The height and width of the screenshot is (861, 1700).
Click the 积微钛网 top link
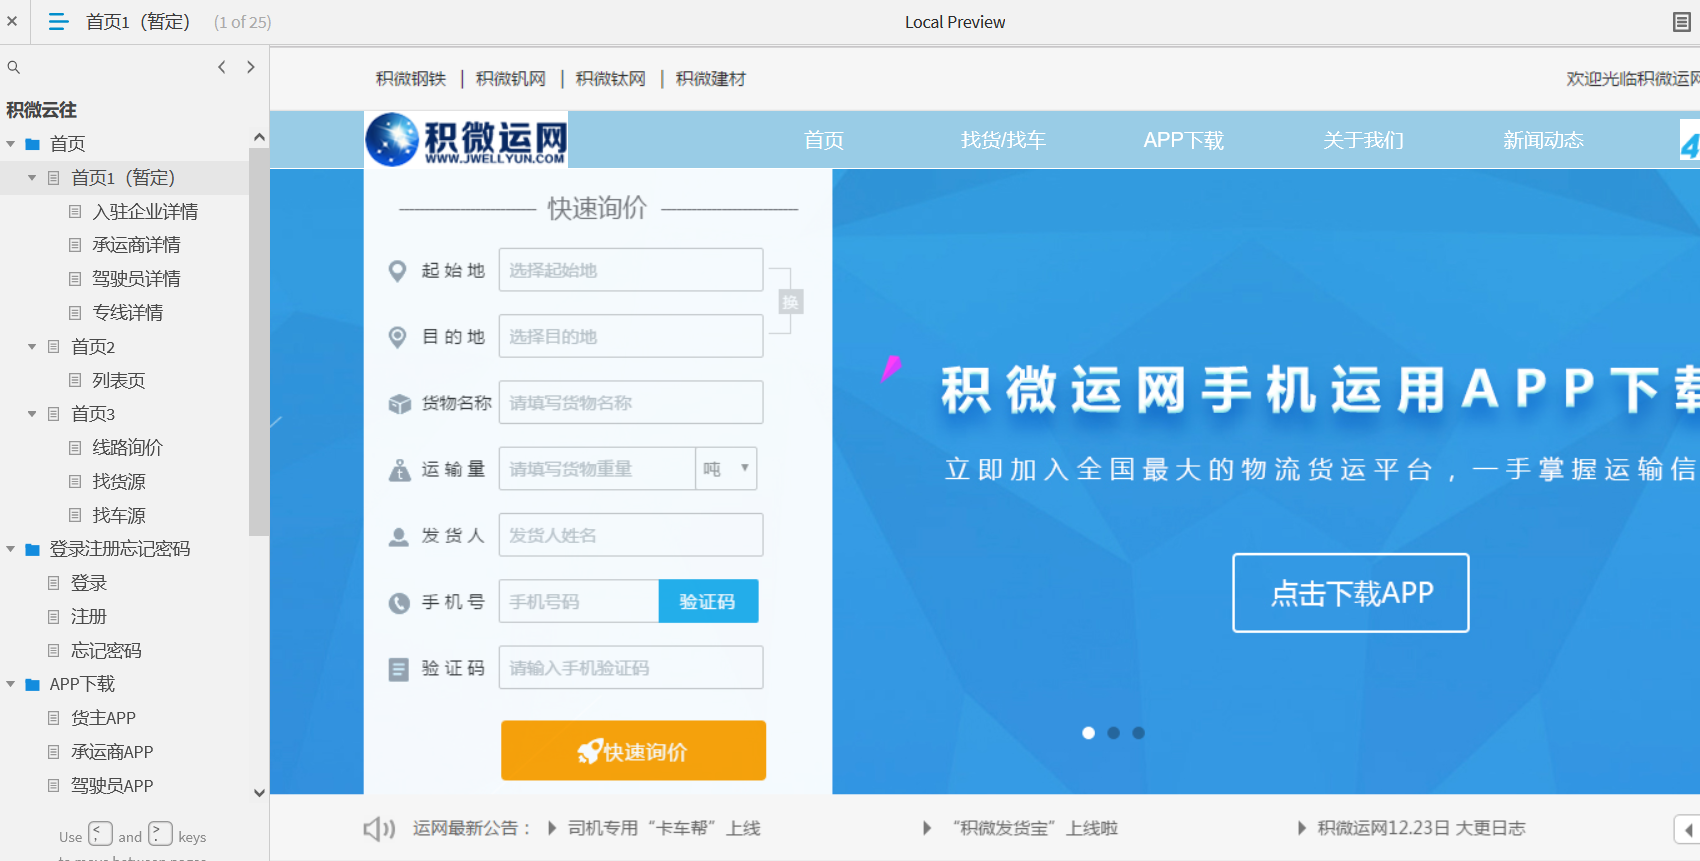tap(611, 79)
